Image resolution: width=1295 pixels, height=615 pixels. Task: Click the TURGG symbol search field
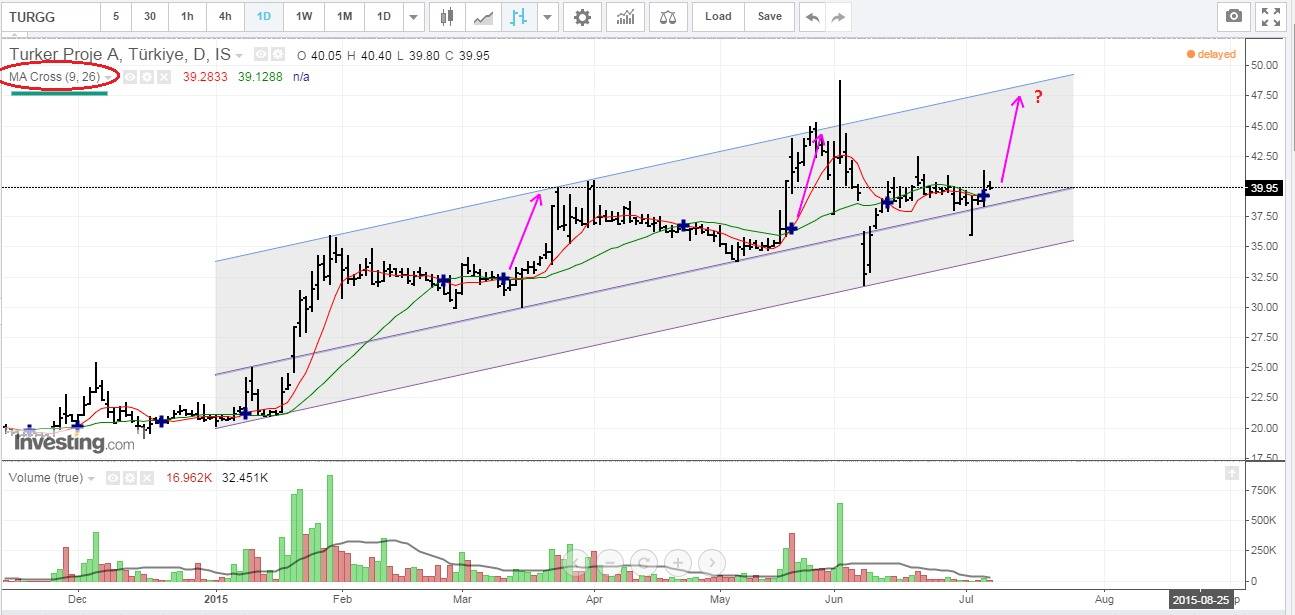tap(50, 17)
